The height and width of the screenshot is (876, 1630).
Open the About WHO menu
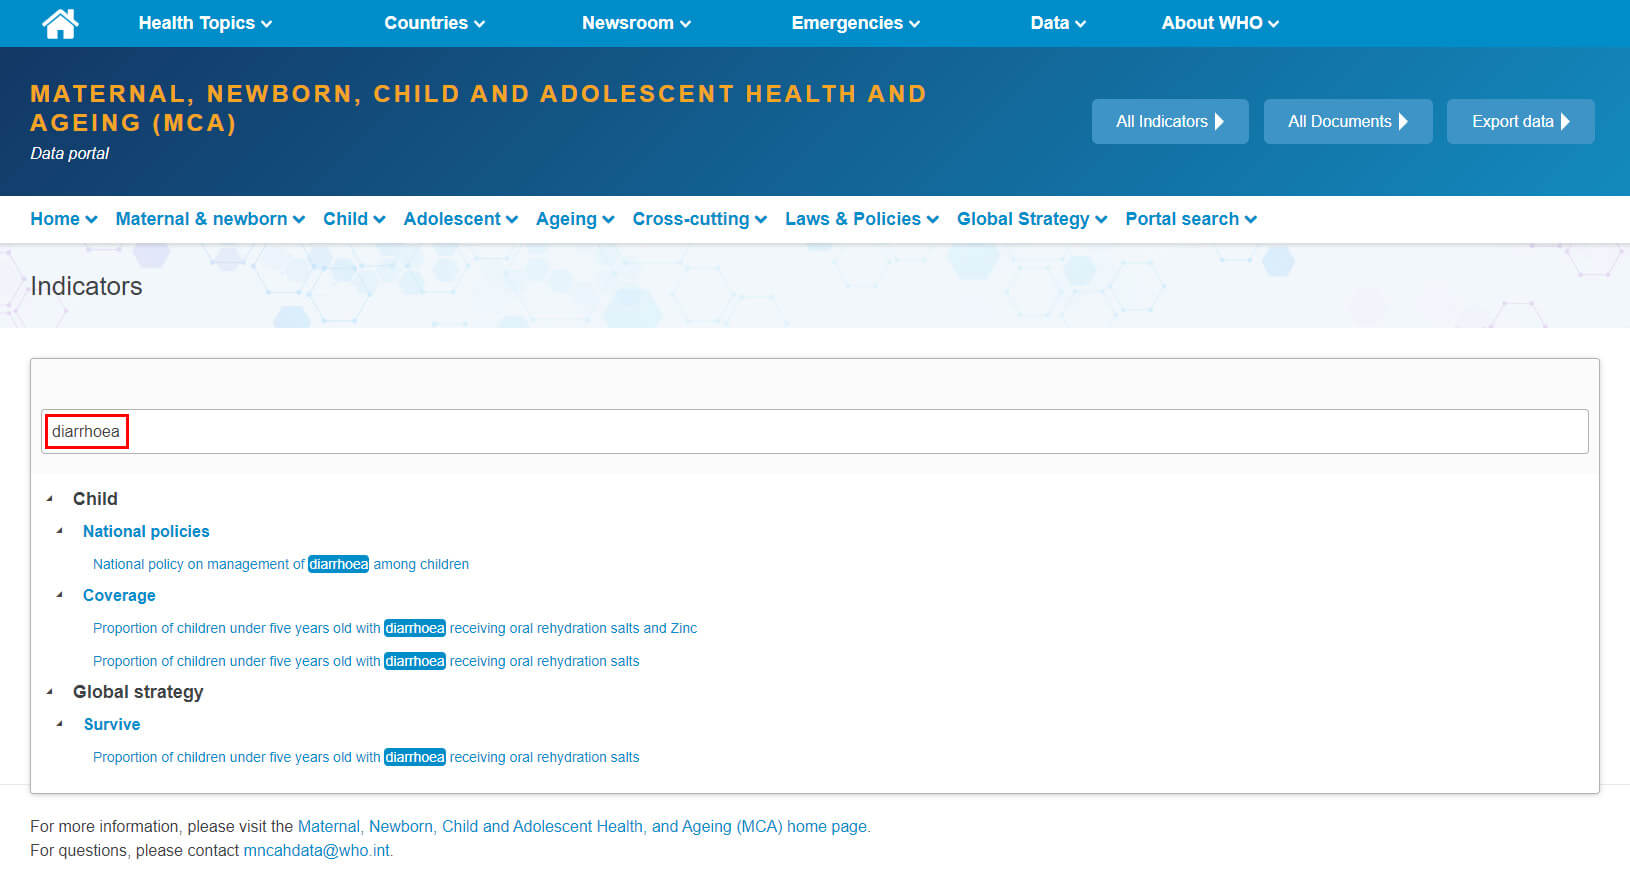pyautogui.click(x=1220, y=23)
